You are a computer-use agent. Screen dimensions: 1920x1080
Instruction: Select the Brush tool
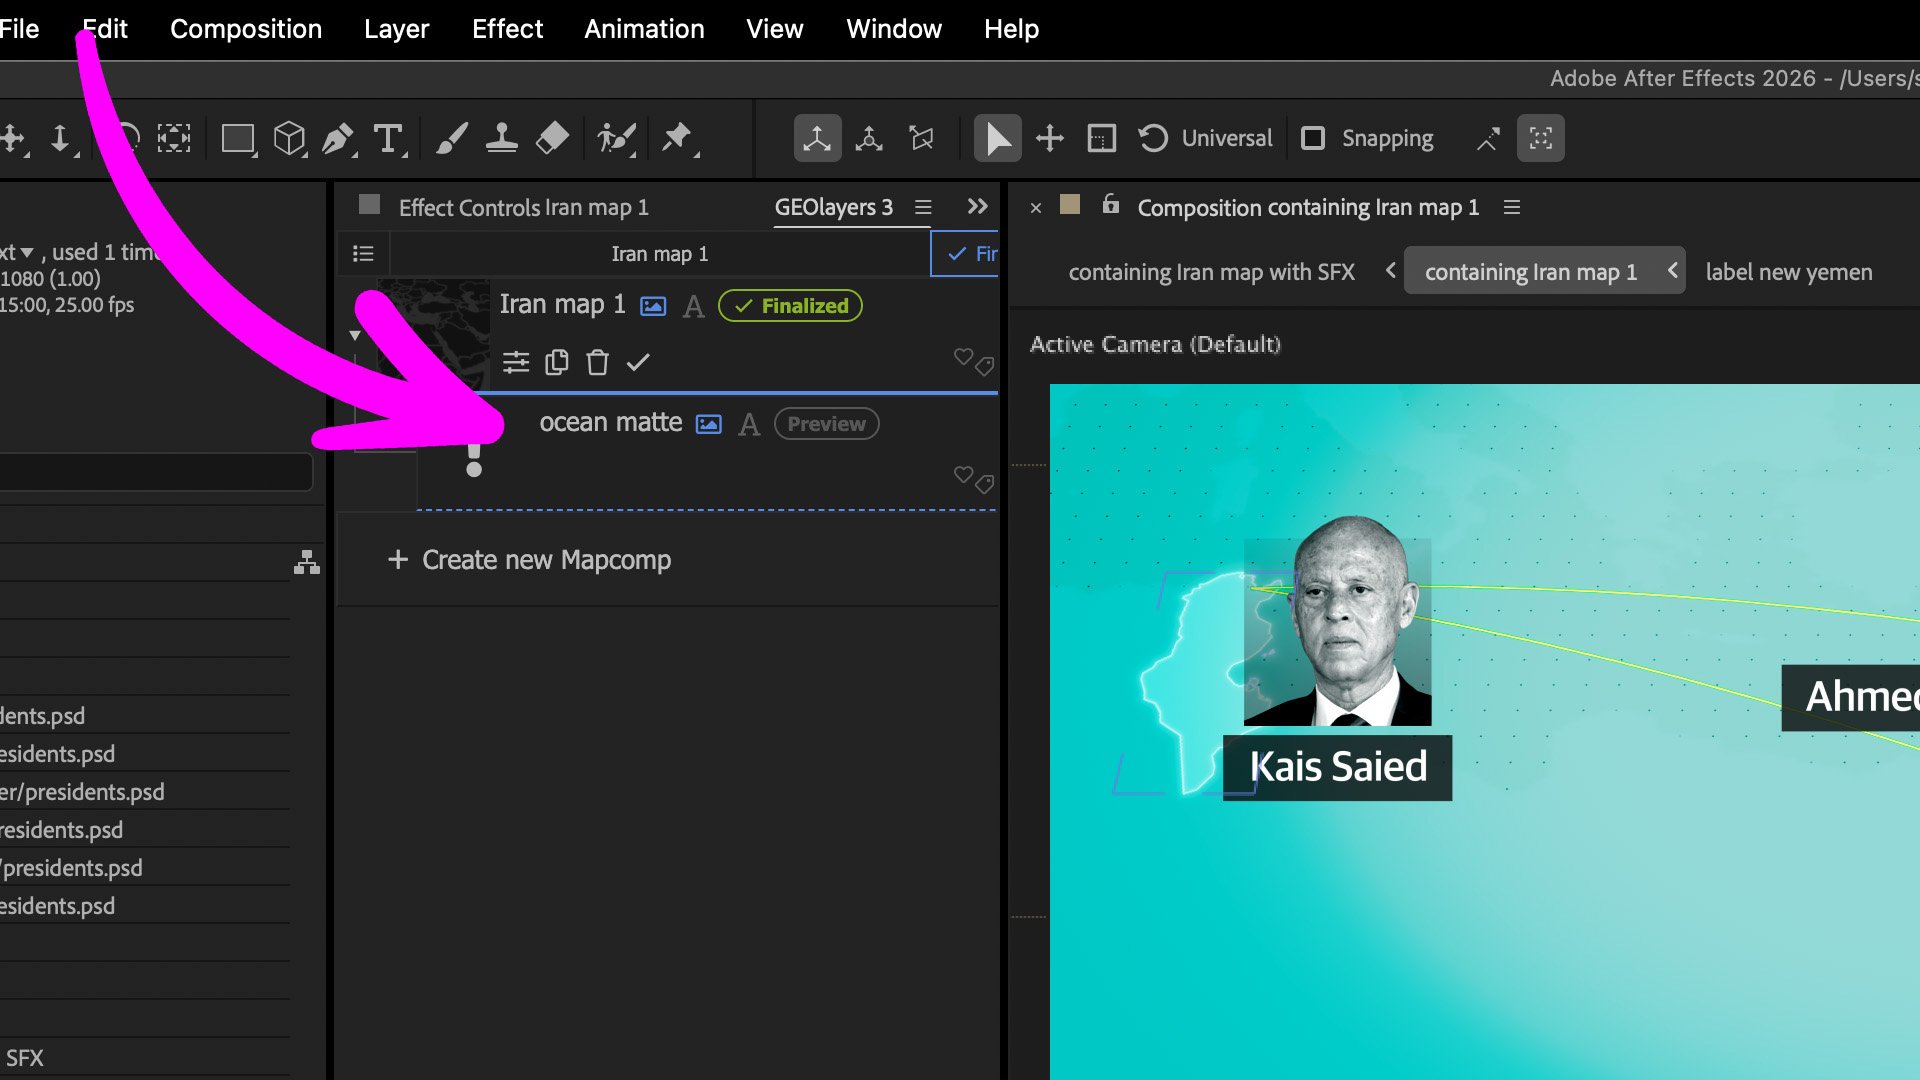coord(452,138)
